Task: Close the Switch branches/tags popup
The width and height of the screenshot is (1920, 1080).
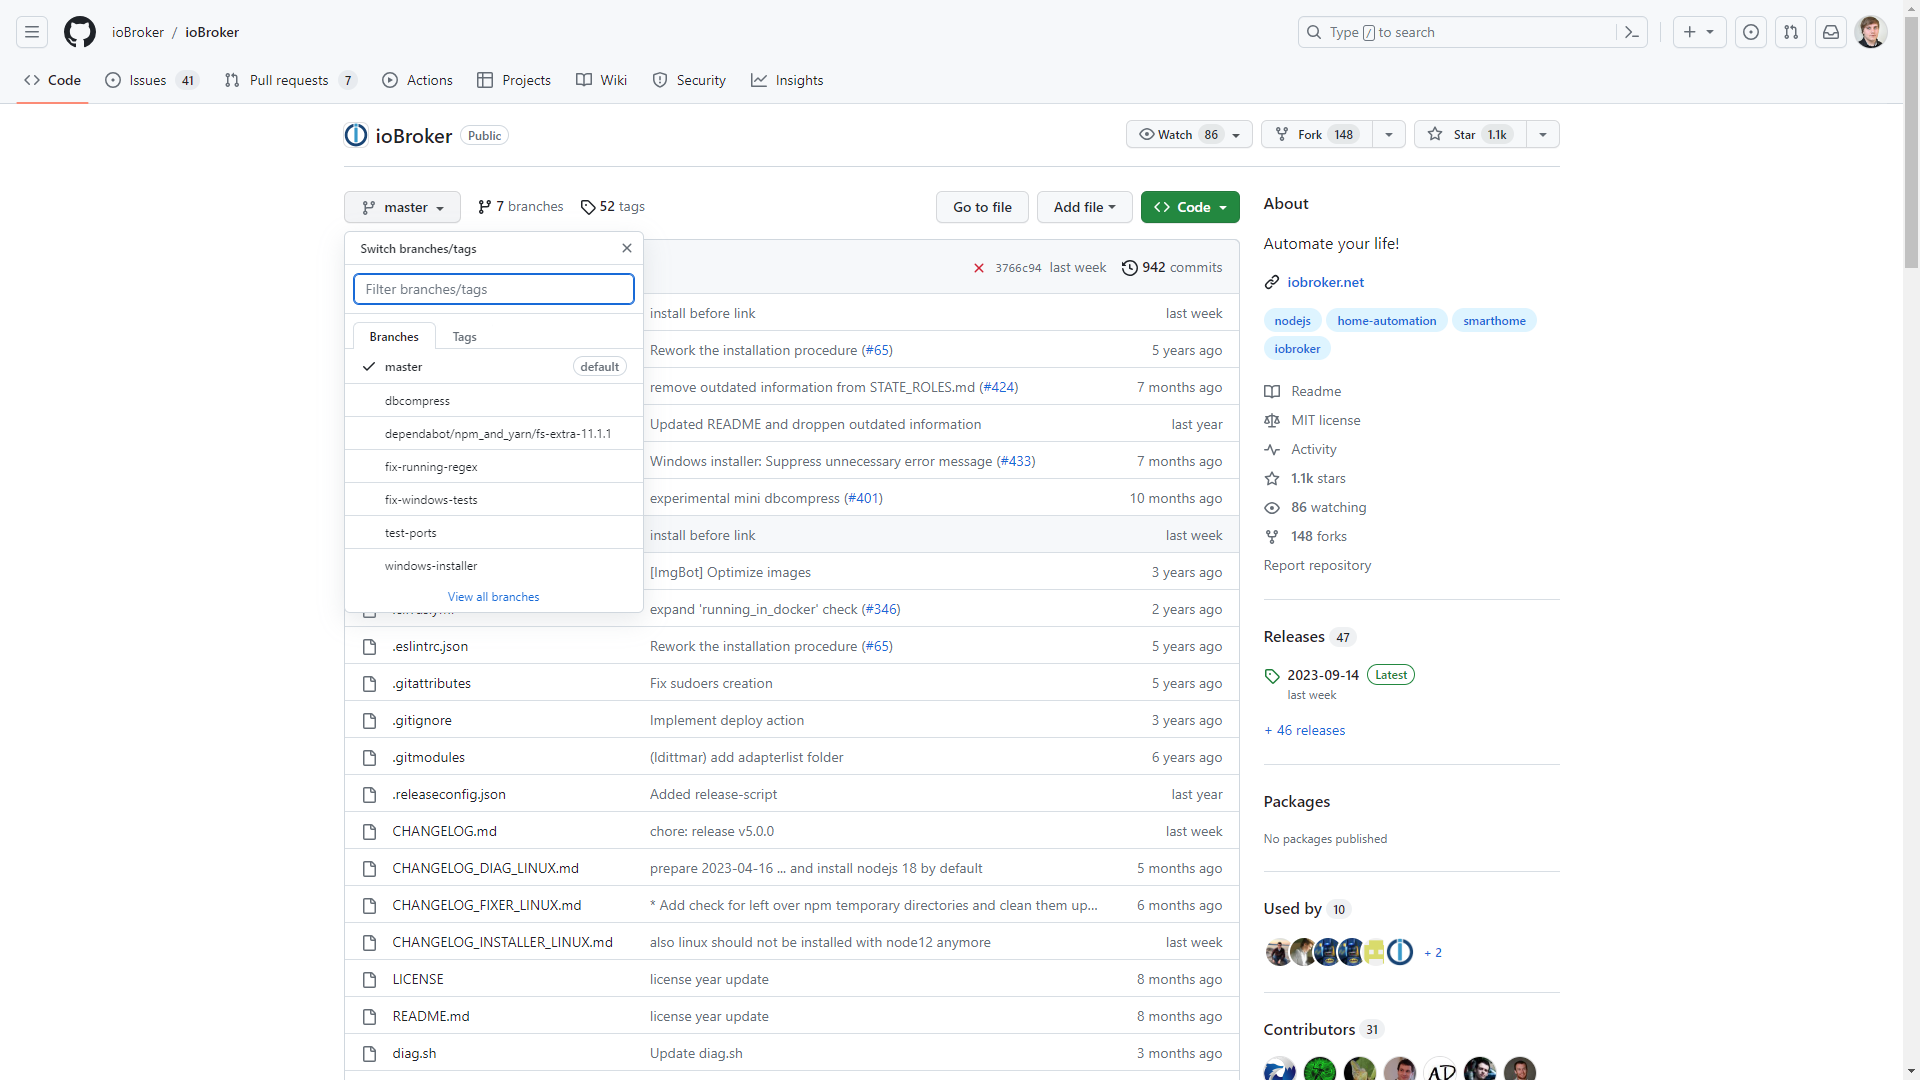Action: click(627, 248)
